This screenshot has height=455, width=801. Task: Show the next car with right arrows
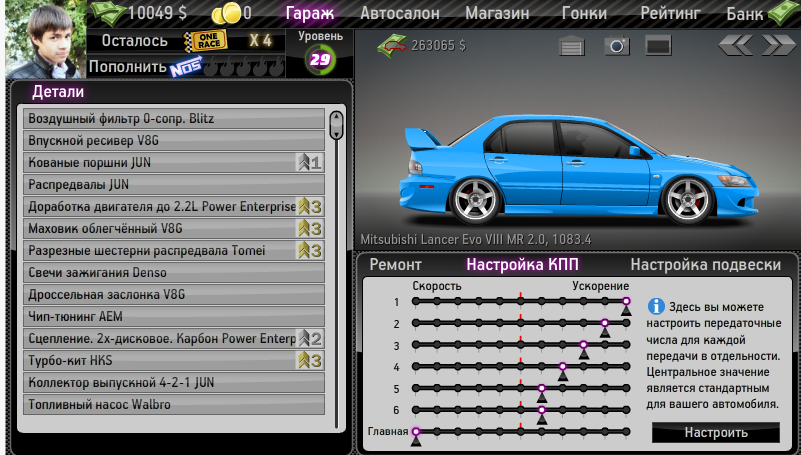779,45
